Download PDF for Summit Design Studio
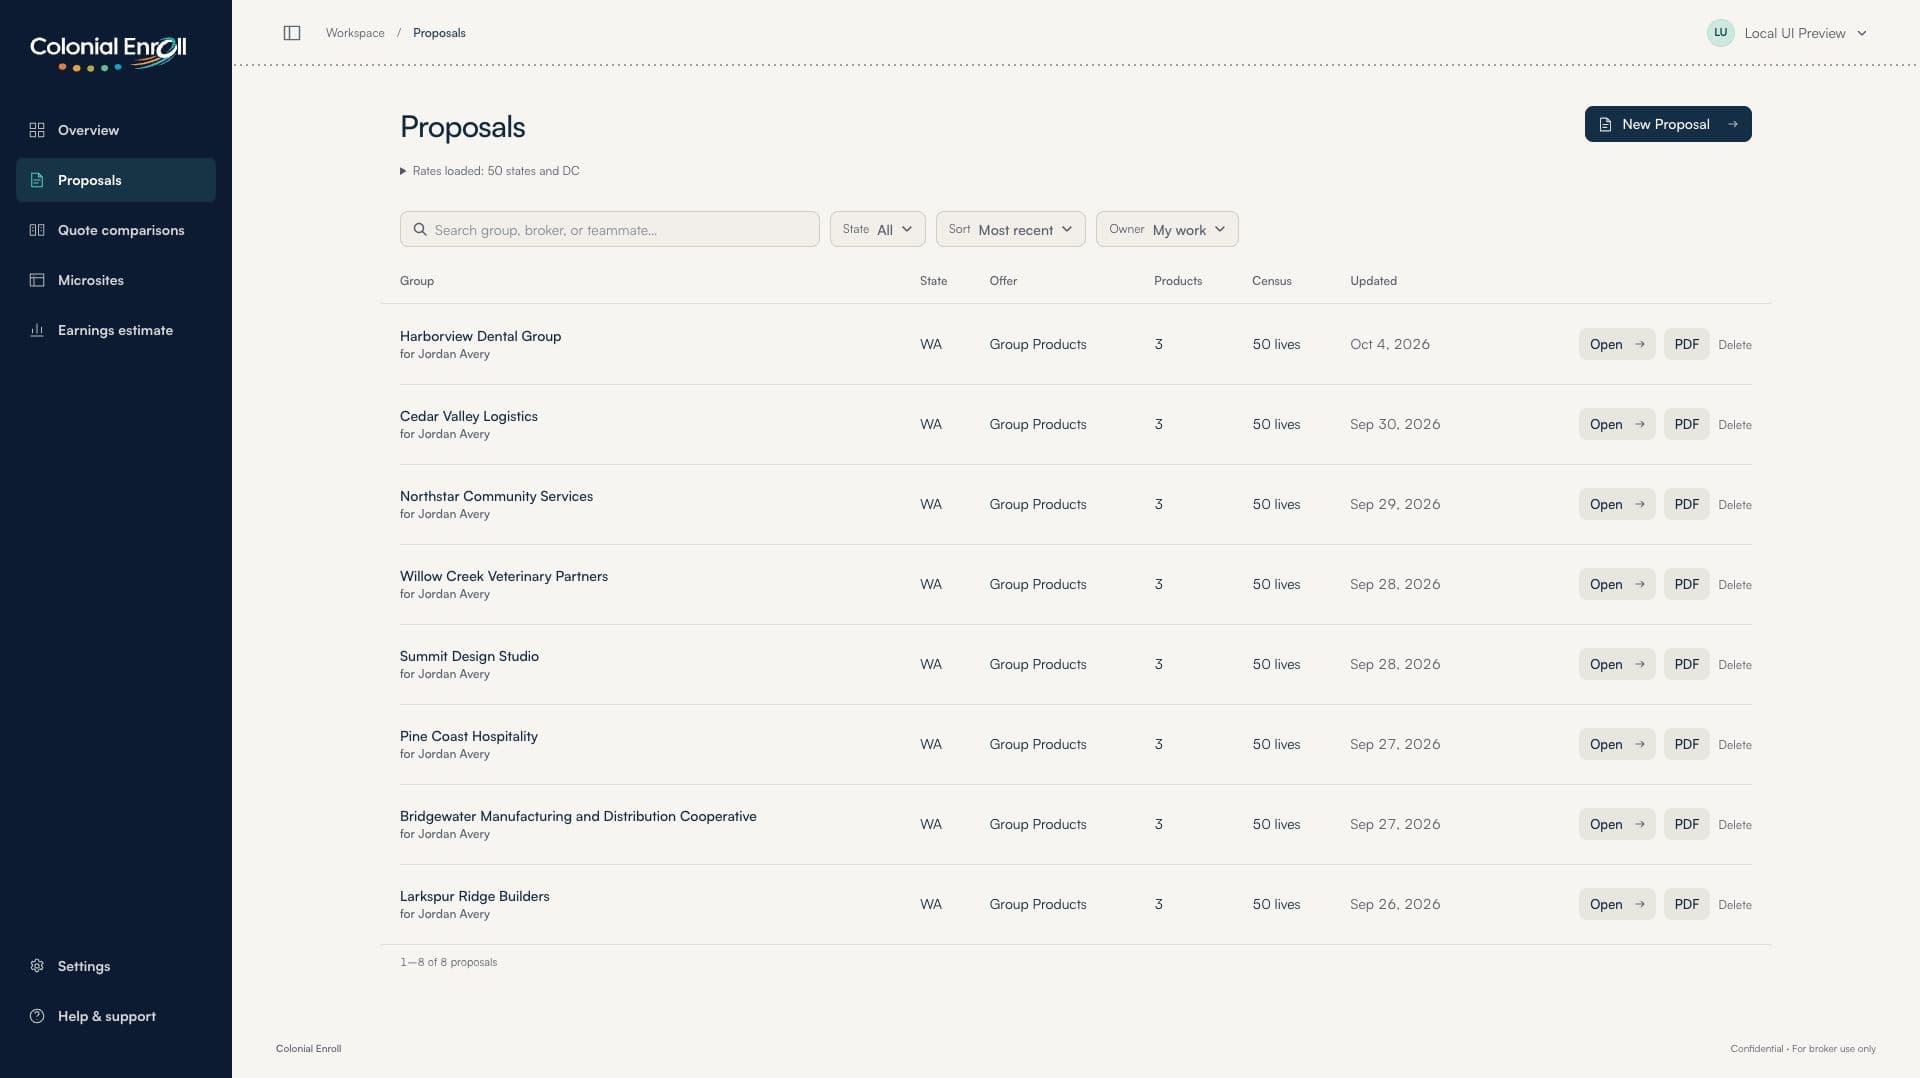 (x=1686, y=664)
